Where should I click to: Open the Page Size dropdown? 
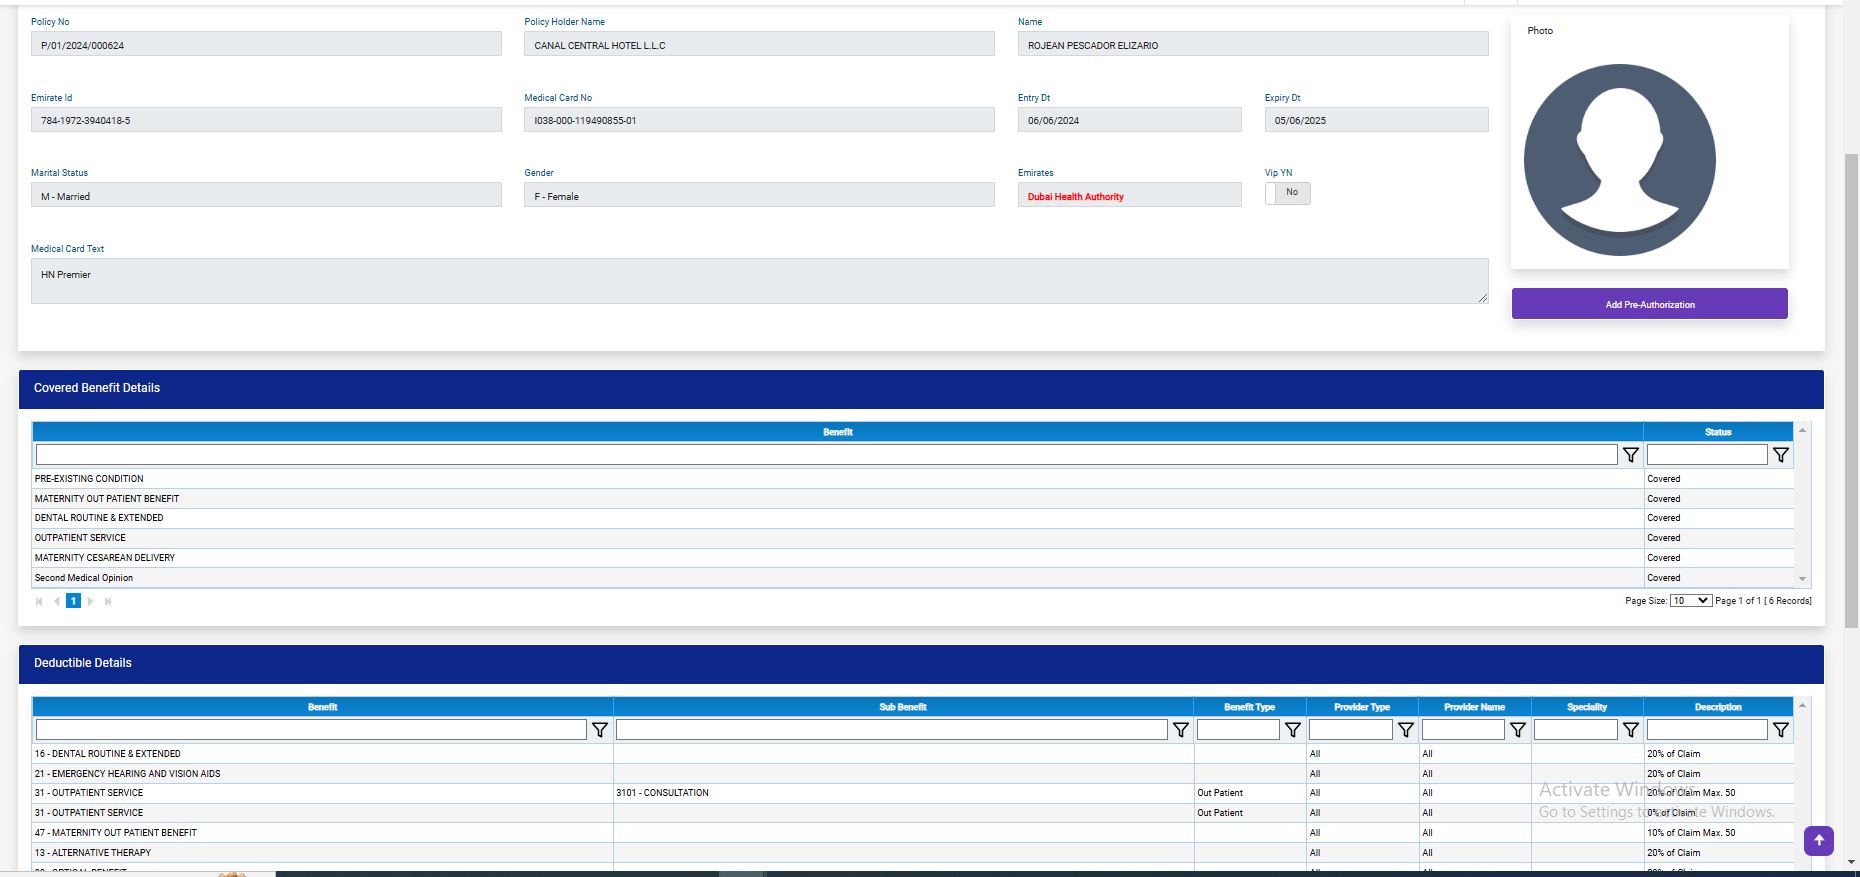click(1690, 601)
